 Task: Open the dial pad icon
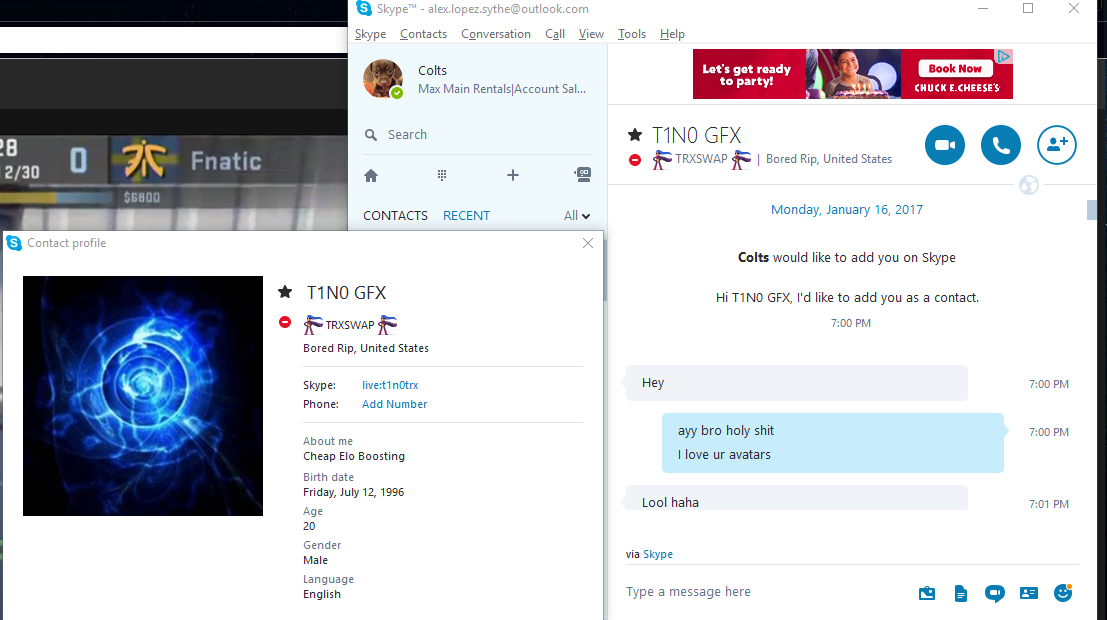pos(442,175)
